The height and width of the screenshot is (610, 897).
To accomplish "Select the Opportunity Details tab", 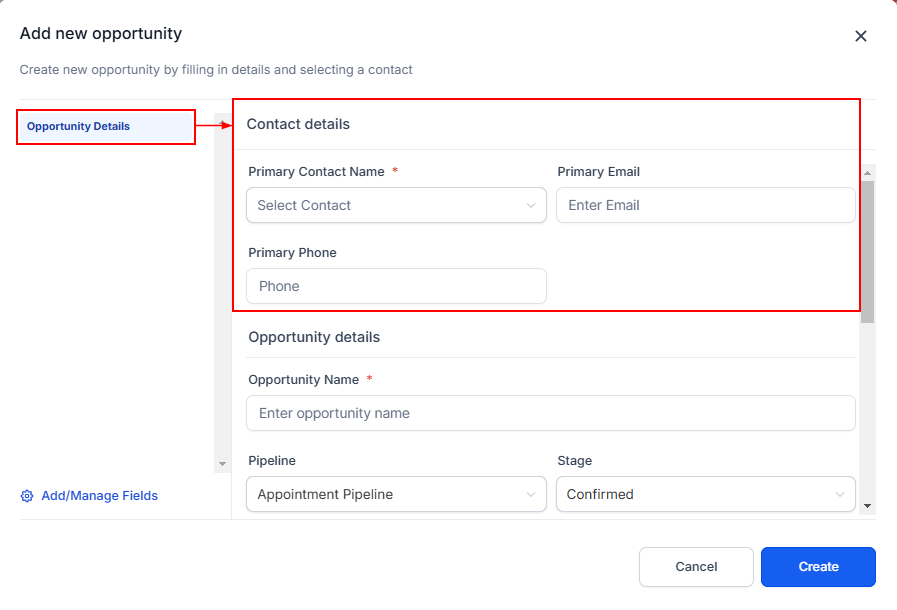I will [x=105, y=127].
